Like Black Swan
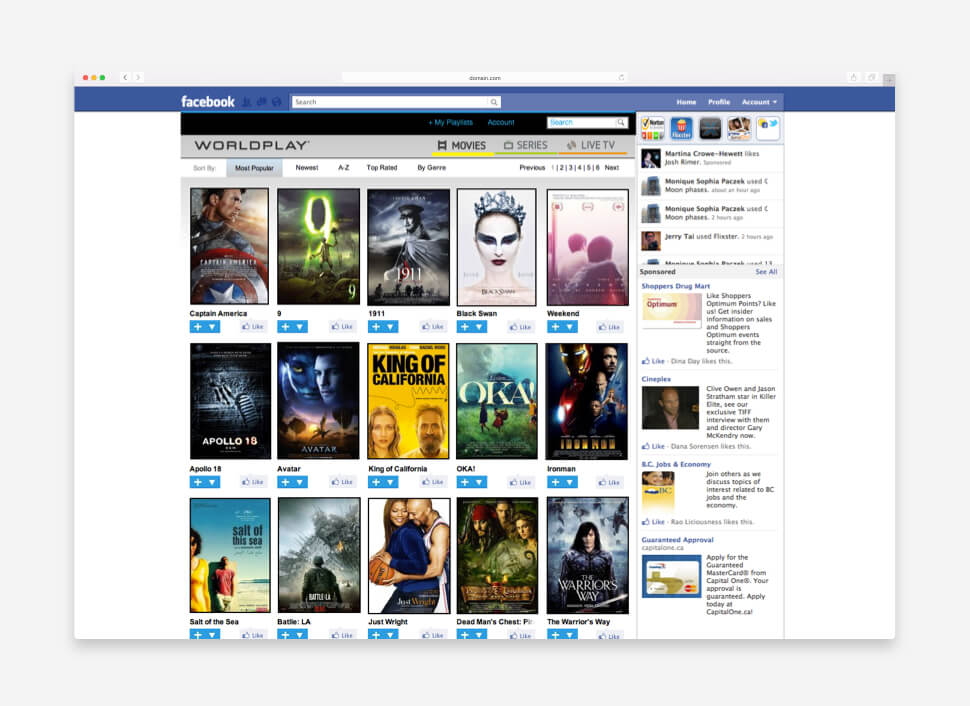Screen dimensions: 970x706 521,327
